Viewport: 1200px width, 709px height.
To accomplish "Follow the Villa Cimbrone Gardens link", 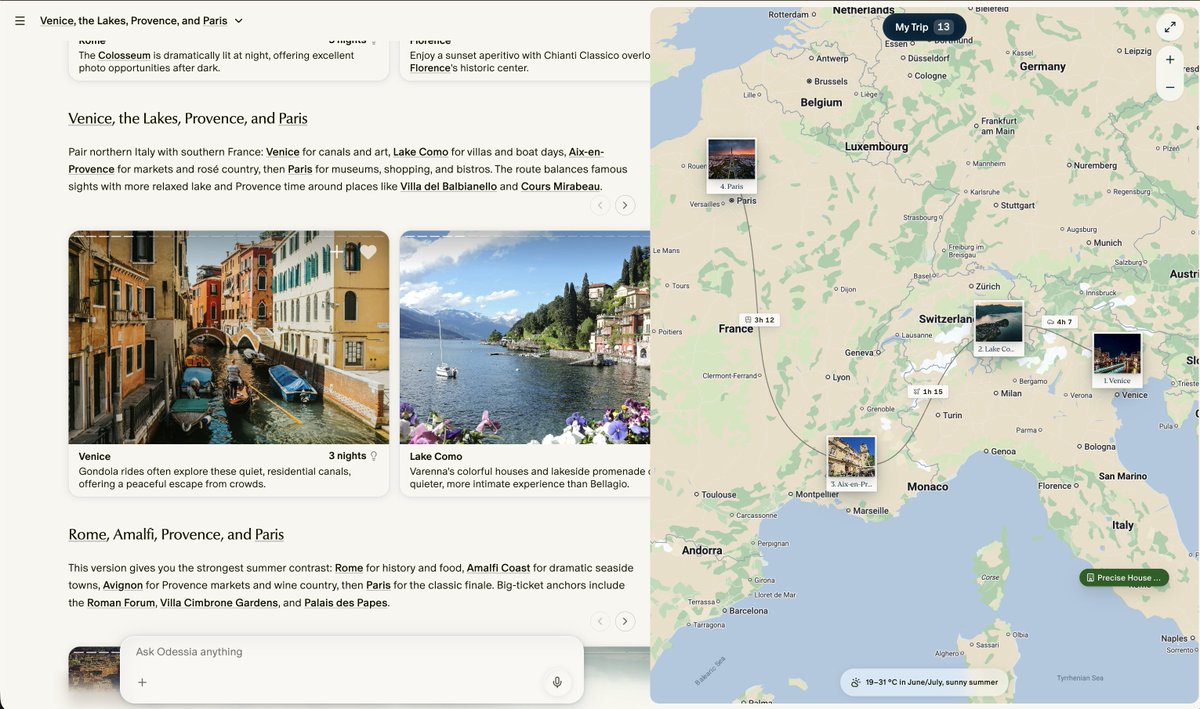I will click(x=219, y=603).
